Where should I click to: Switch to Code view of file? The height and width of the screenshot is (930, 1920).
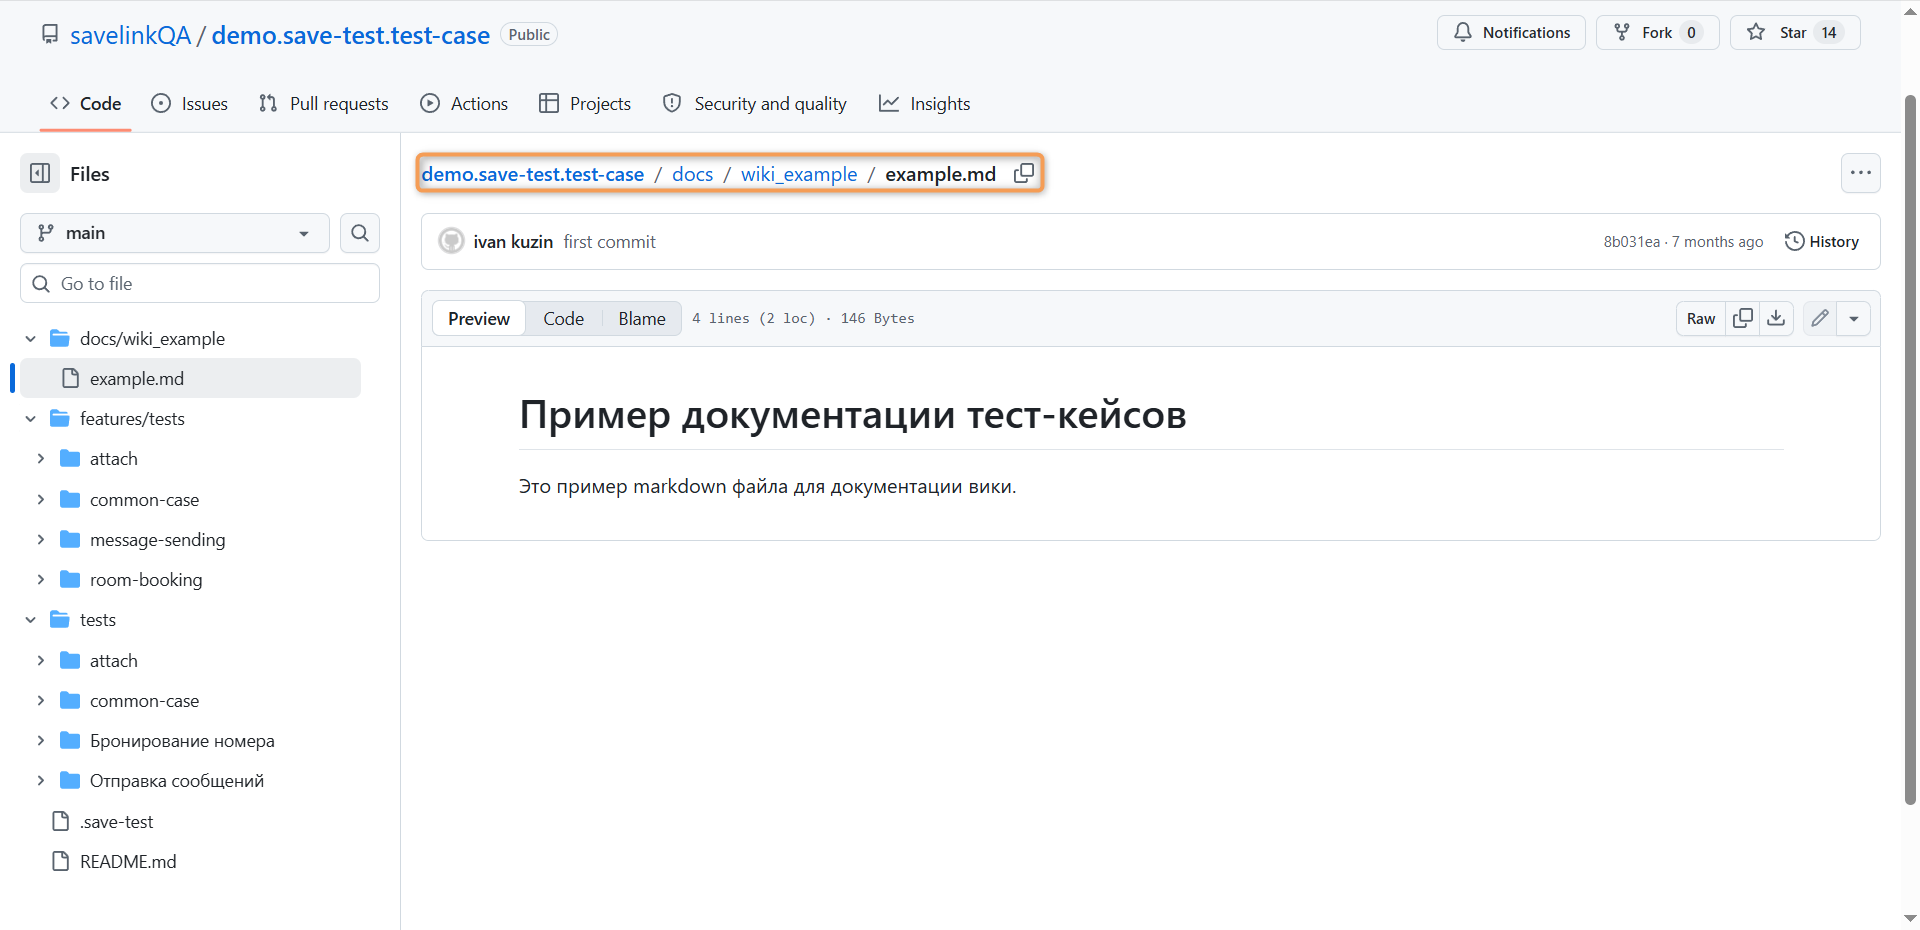point(563,318)
